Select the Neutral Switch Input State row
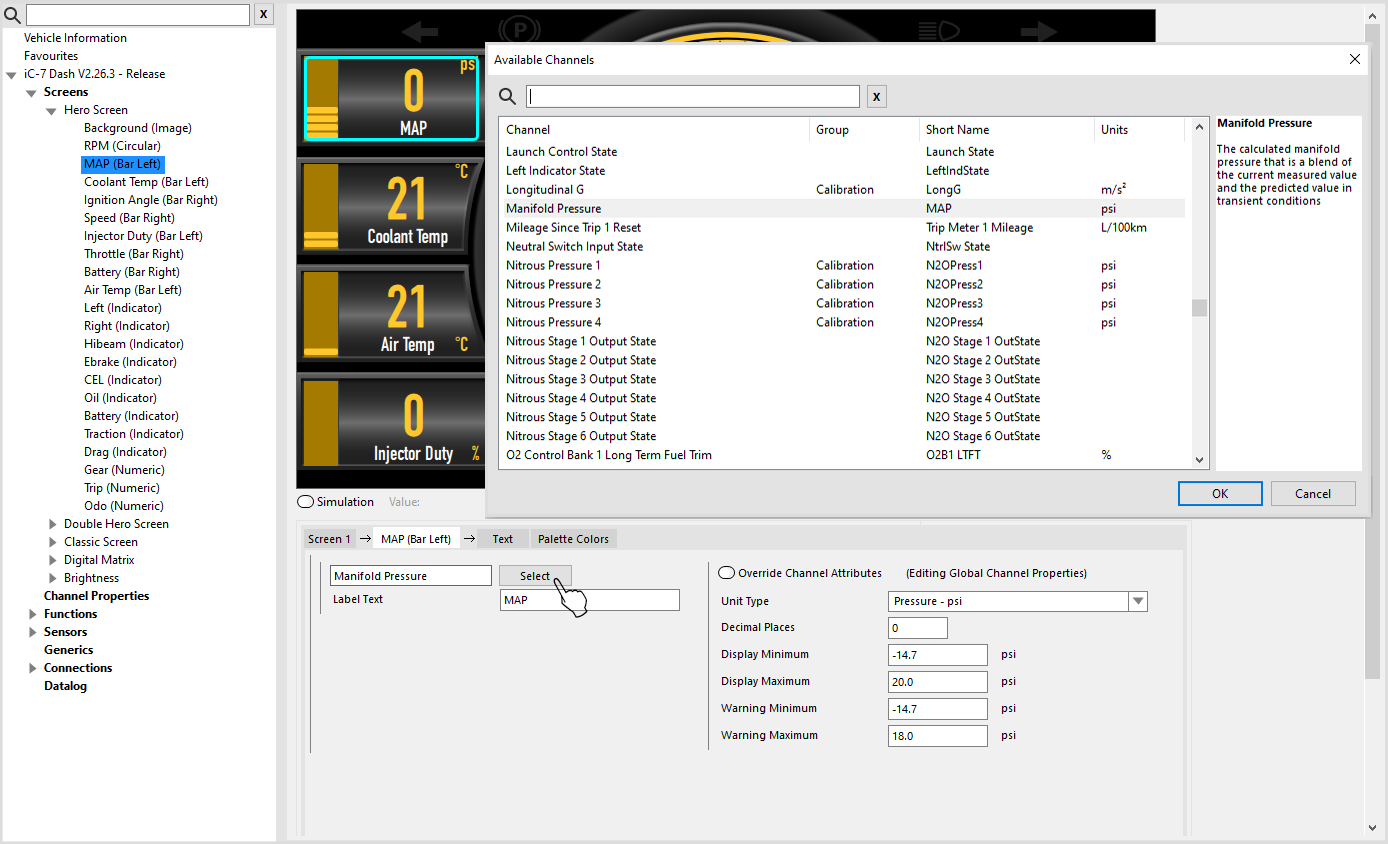1388x844 pixels. coord(842,247)
